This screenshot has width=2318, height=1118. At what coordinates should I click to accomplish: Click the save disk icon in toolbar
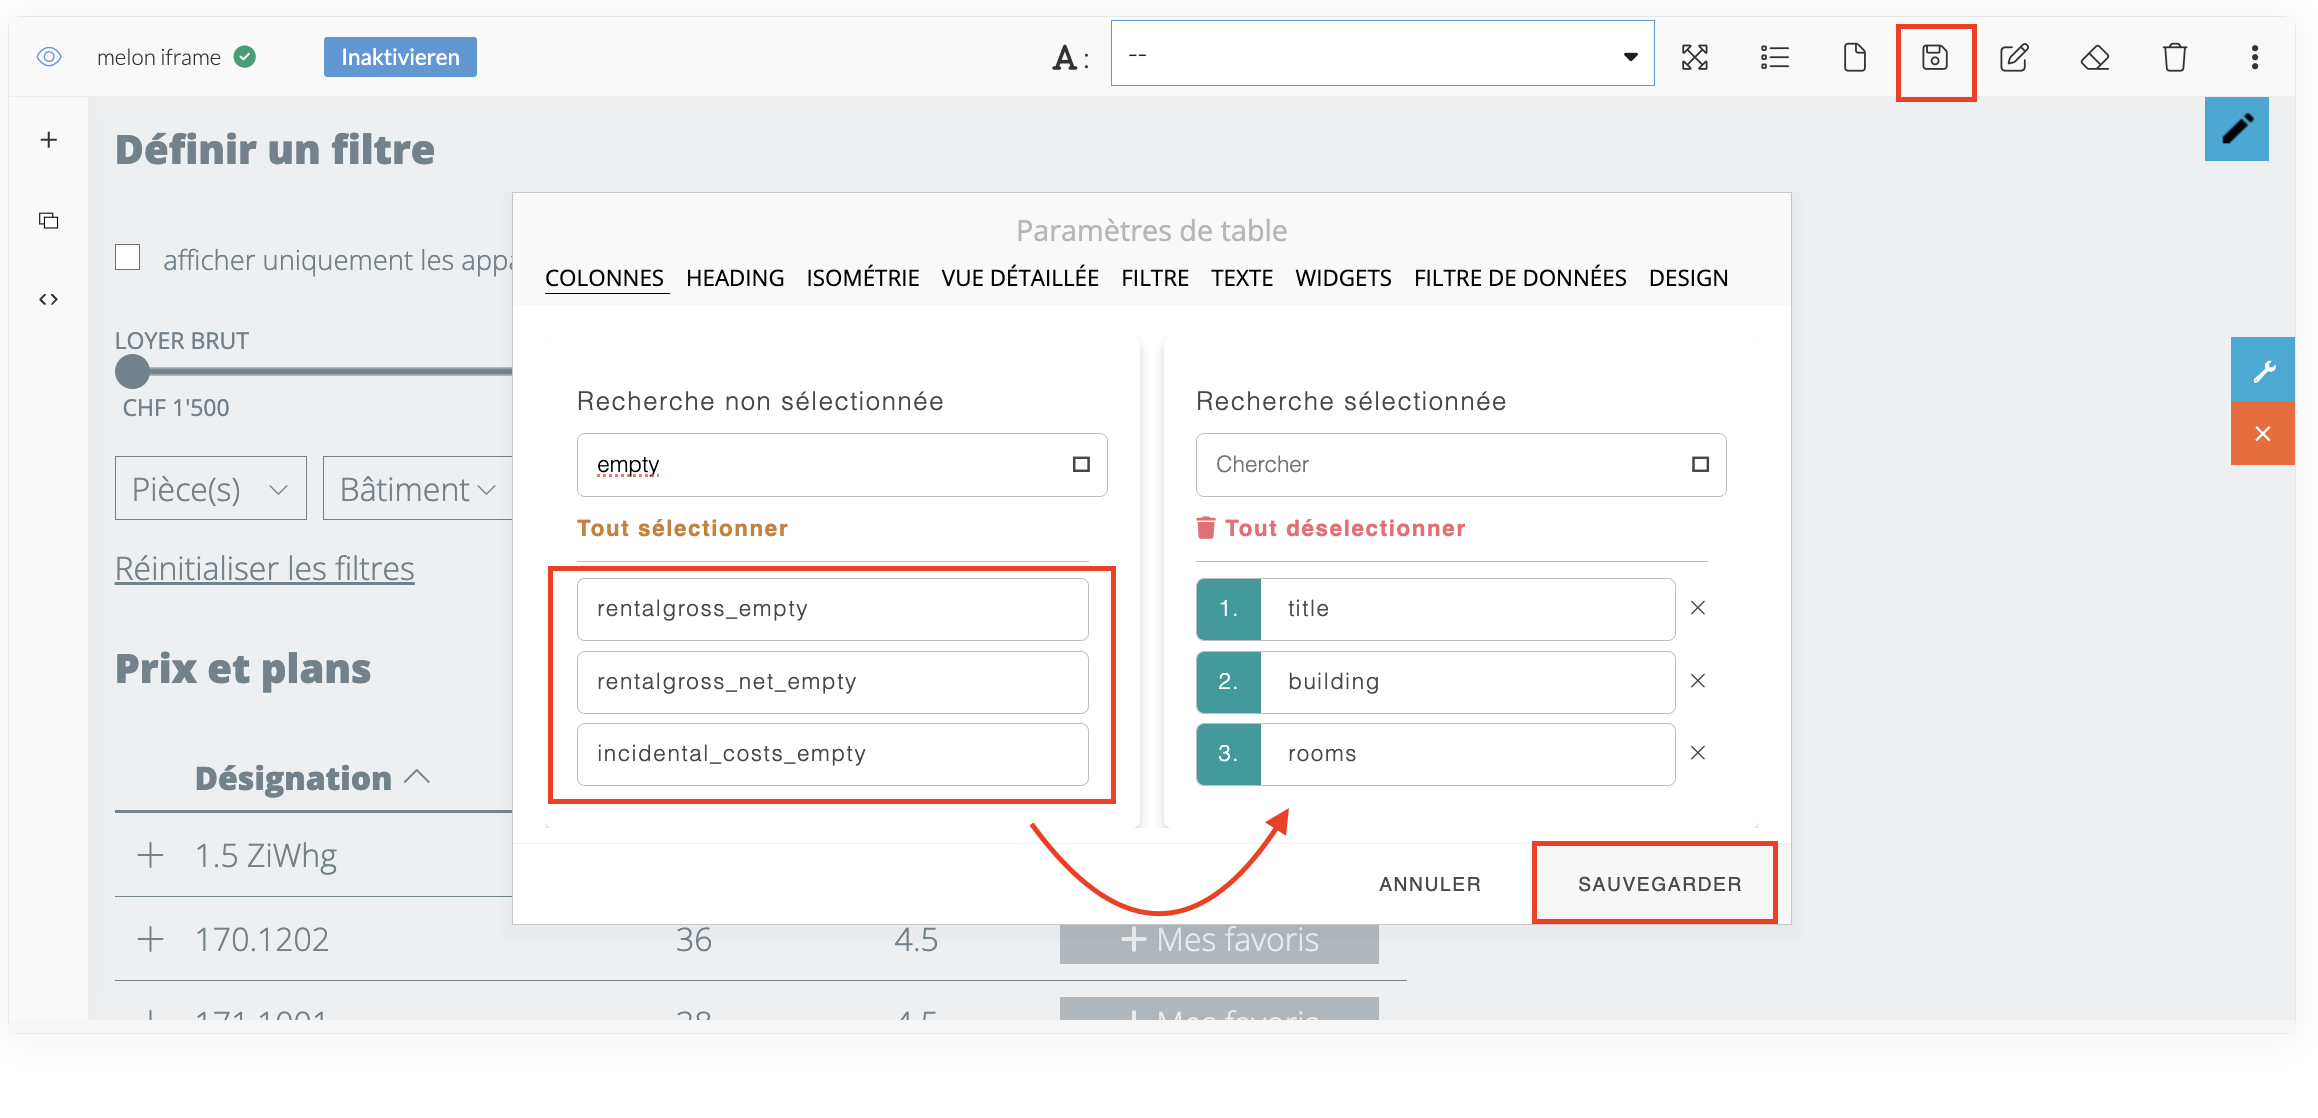tap(1934, 58)
